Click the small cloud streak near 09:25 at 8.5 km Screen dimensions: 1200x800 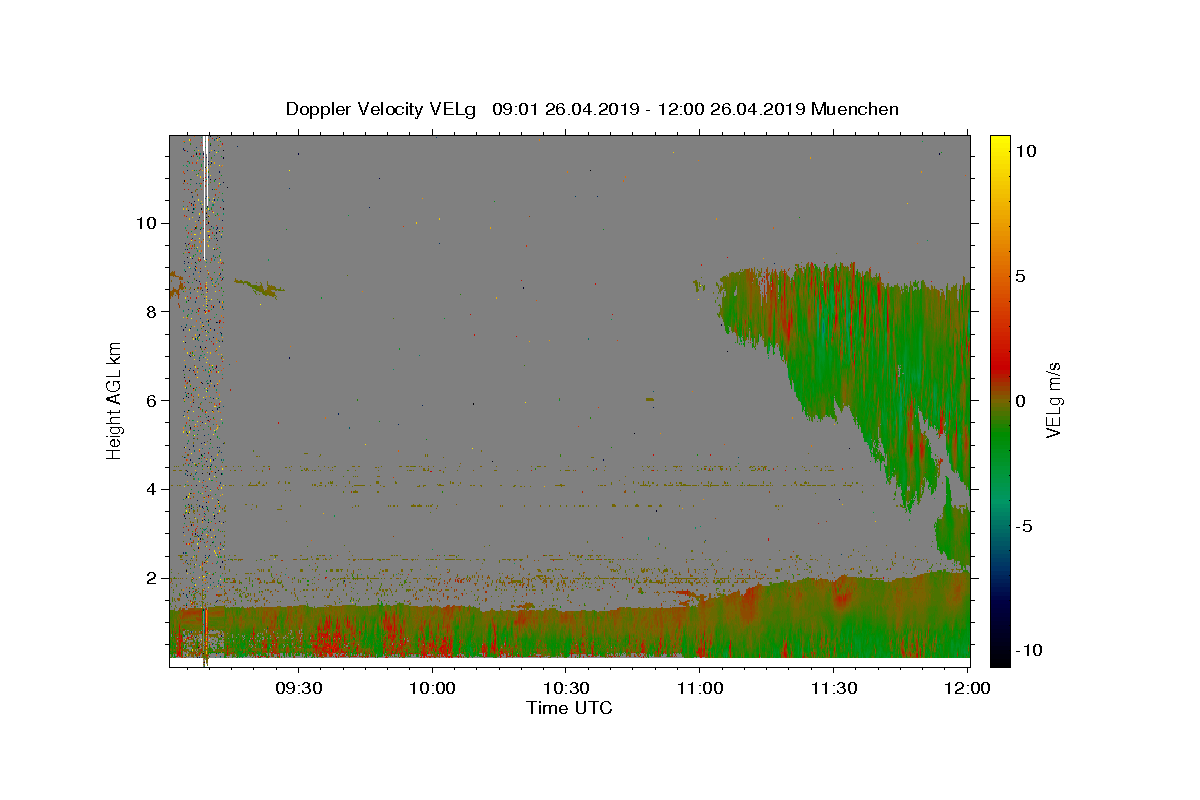pyautogui.click(x=260, y=288)
